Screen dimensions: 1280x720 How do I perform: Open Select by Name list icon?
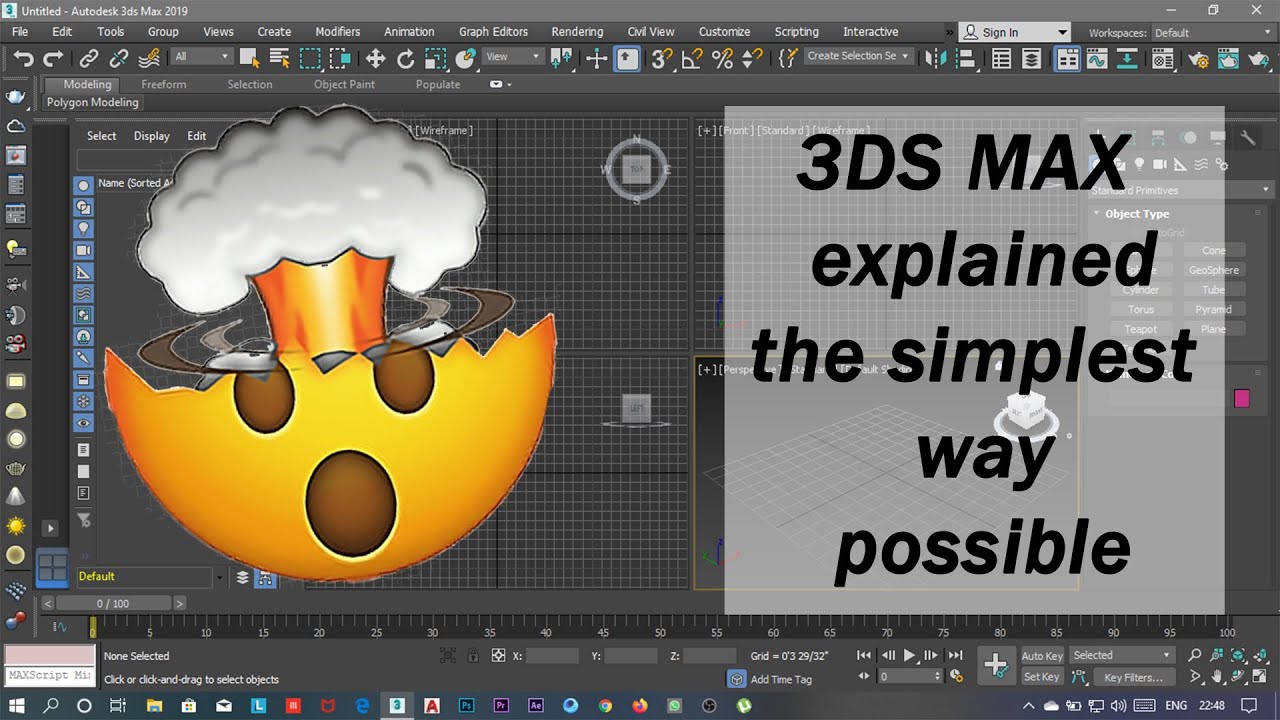coord(280,58)
